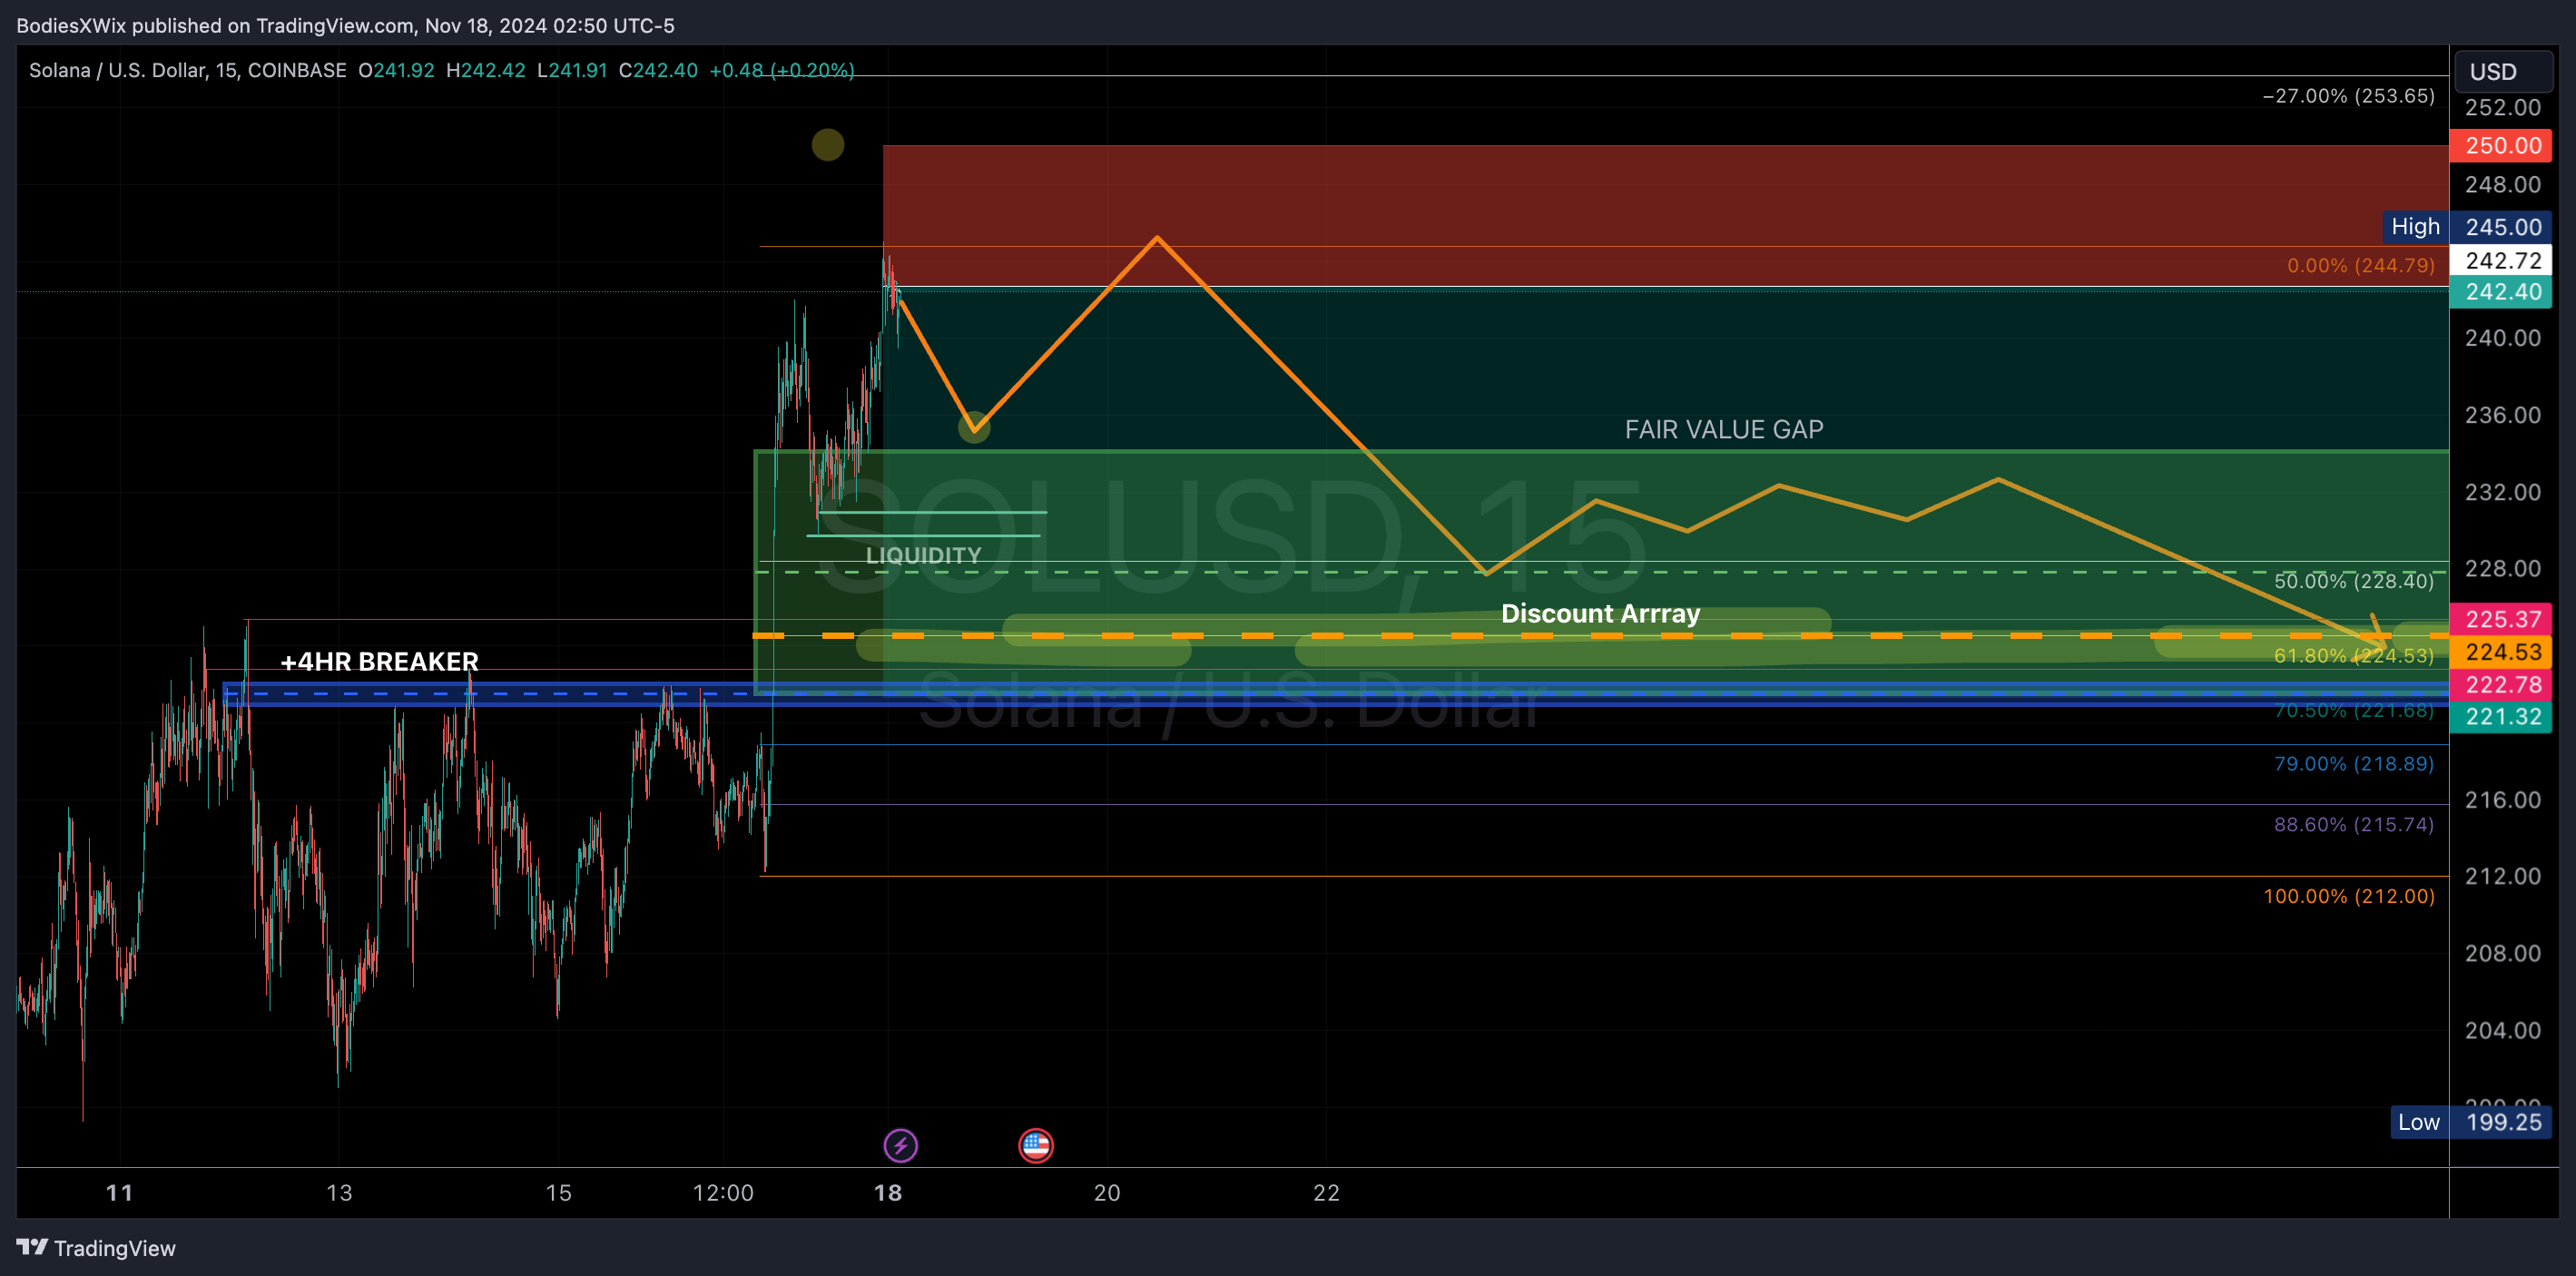Click the 88.60% (215.74) fib level label
This screenshot has width=2576, height=1276.
coord(2354,824)
